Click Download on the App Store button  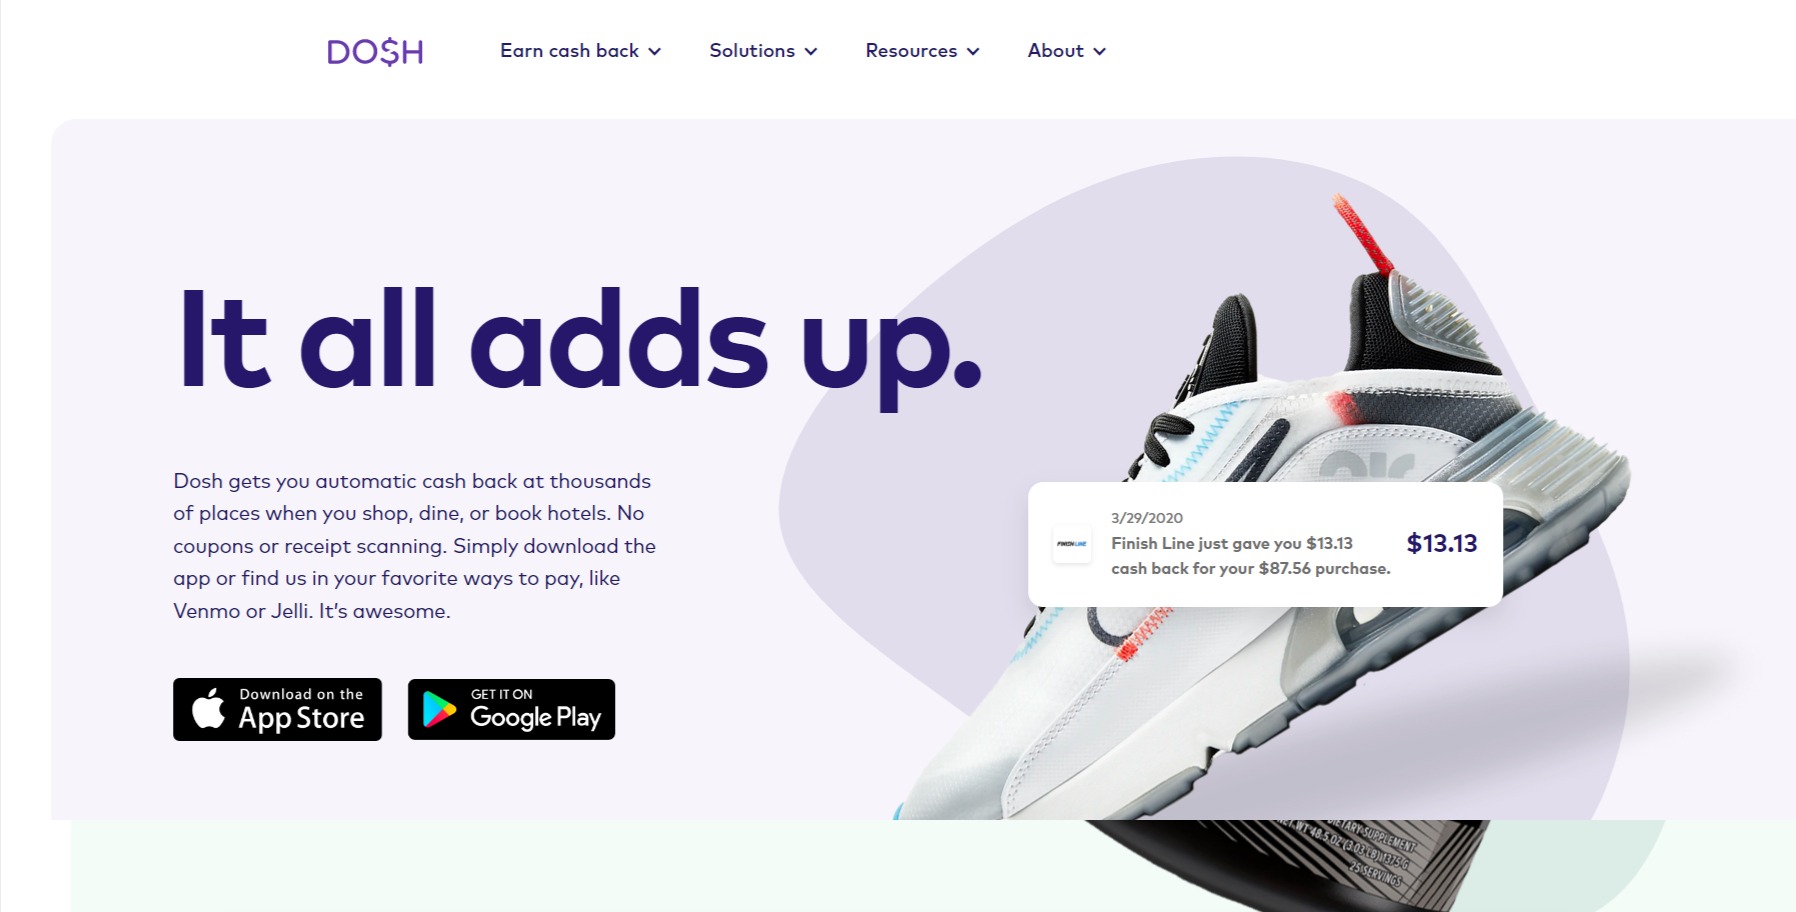[277, 709]
